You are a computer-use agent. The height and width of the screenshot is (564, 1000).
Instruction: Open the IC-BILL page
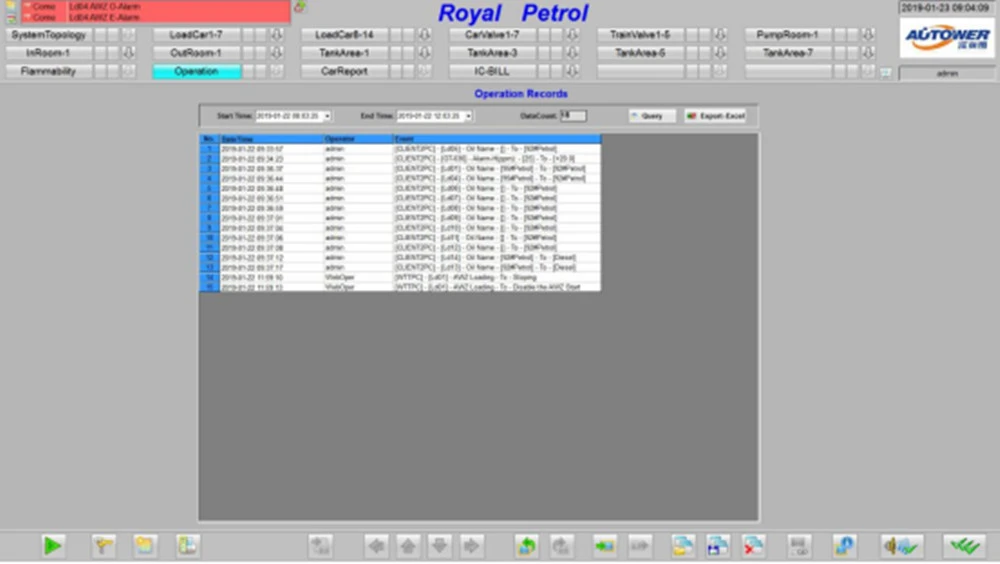[492, 71]
